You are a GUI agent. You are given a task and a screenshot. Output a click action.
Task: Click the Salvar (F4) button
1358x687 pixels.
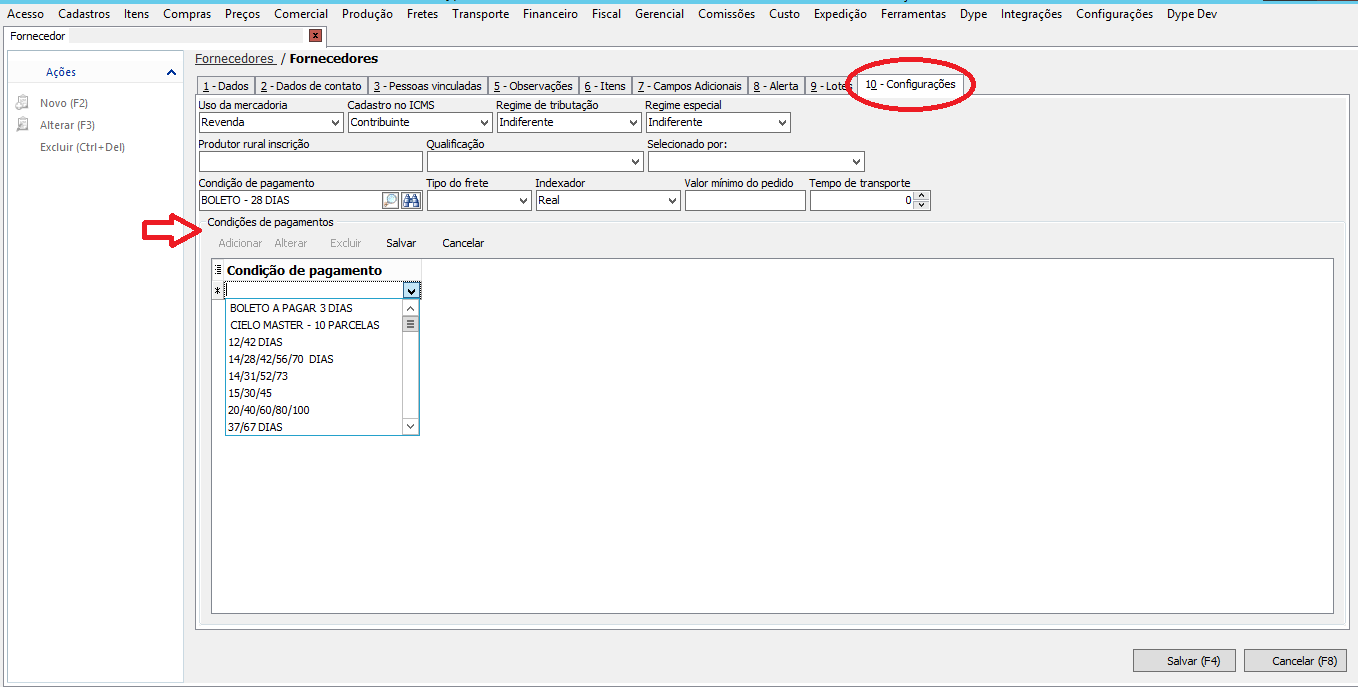pos(1184,661)
